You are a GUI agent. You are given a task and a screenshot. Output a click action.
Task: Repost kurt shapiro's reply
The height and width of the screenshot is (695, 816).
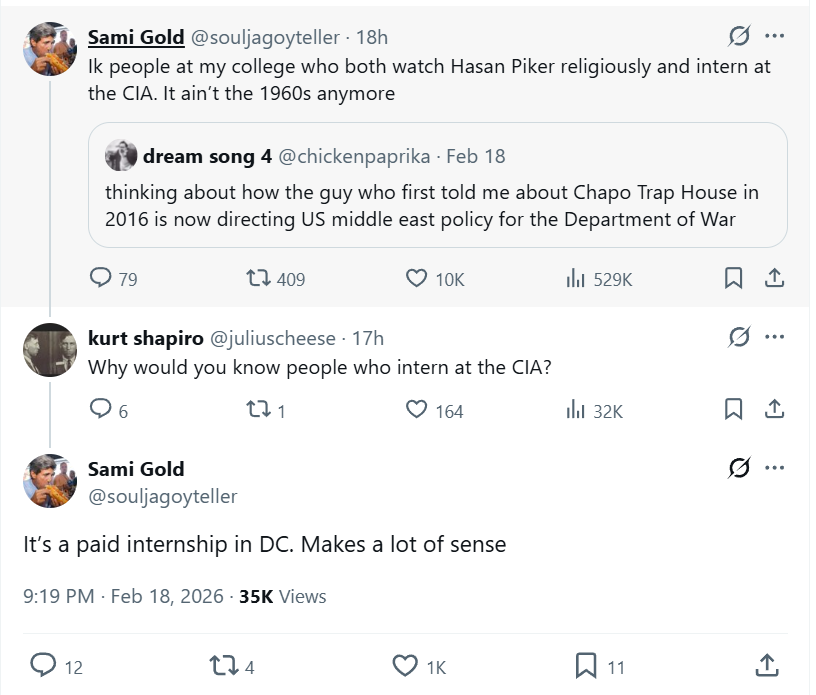pyautogui.click(x=260, y=409)
